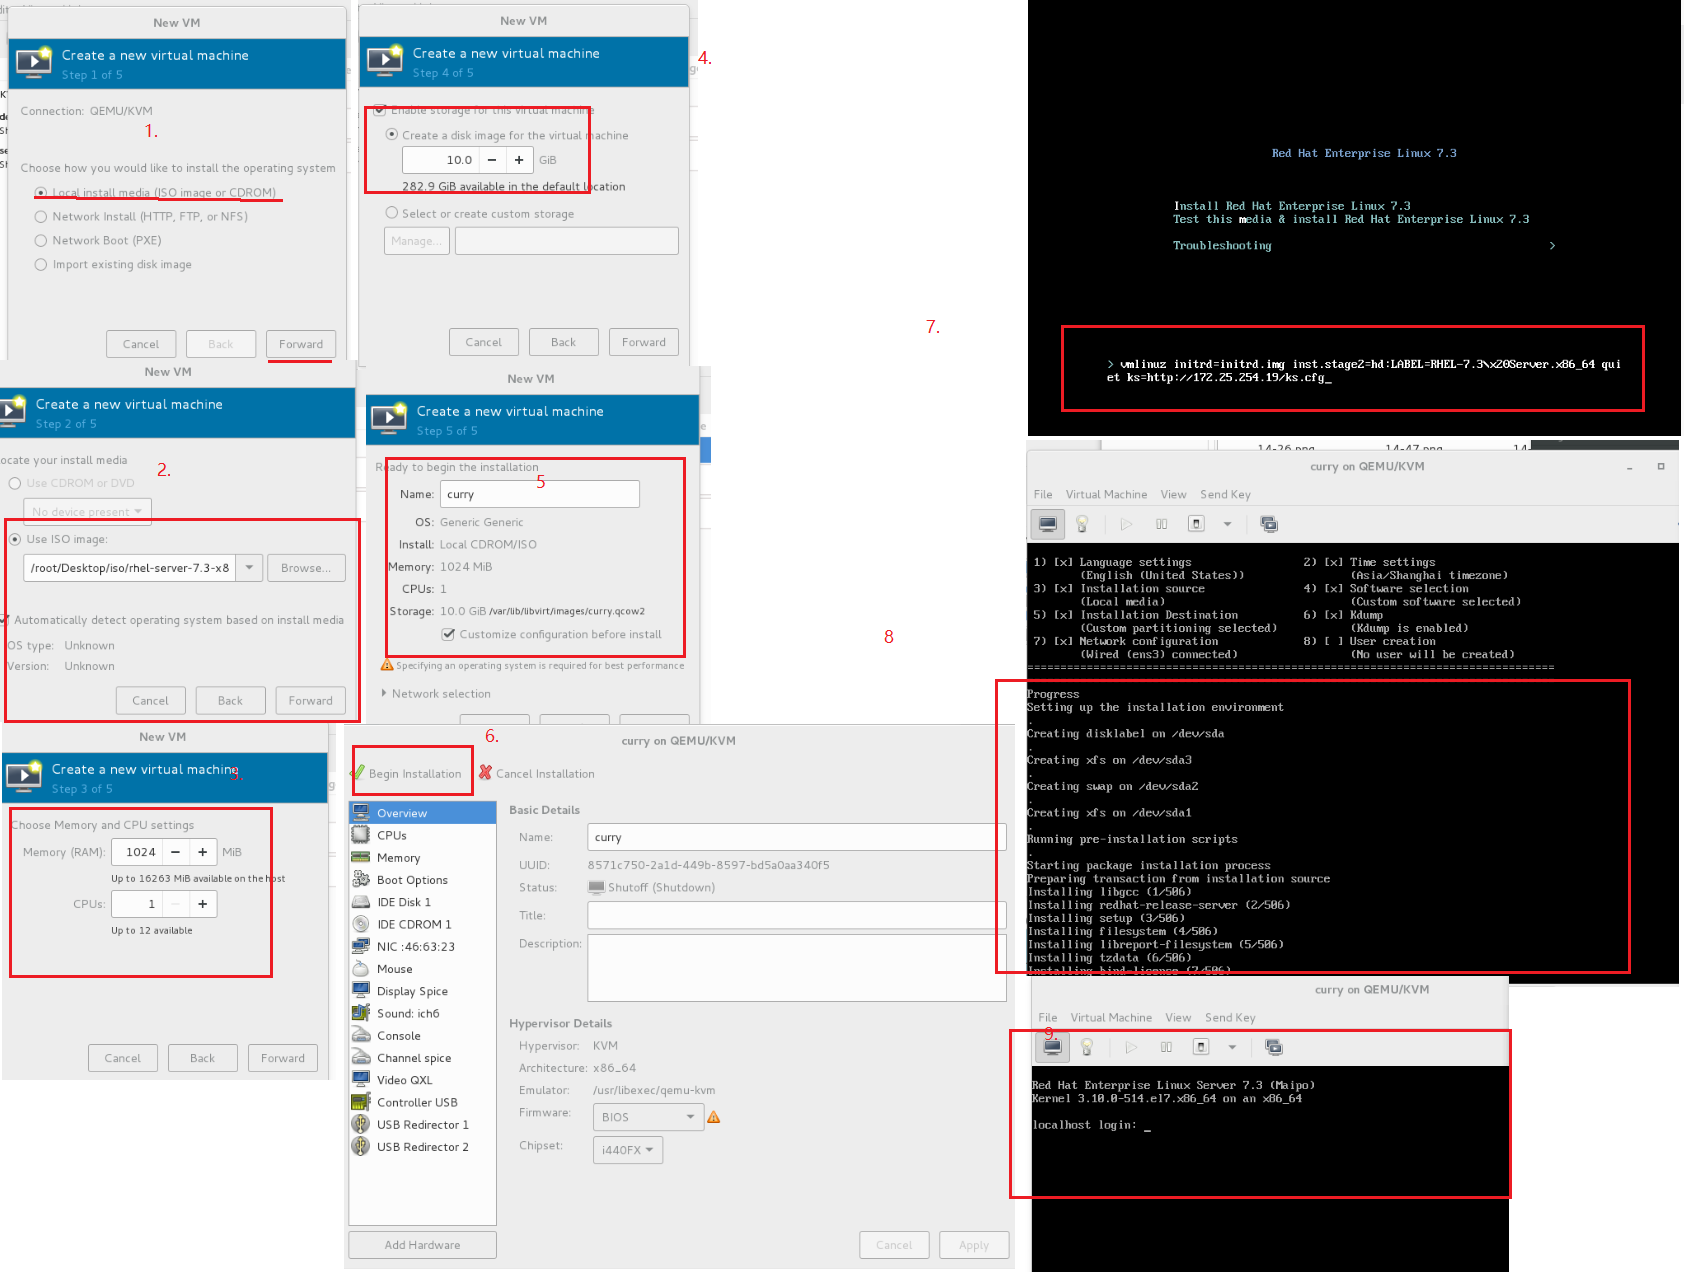Select Memory in the hardware list
1684x1272 pixels.
(x=423, y=858)
